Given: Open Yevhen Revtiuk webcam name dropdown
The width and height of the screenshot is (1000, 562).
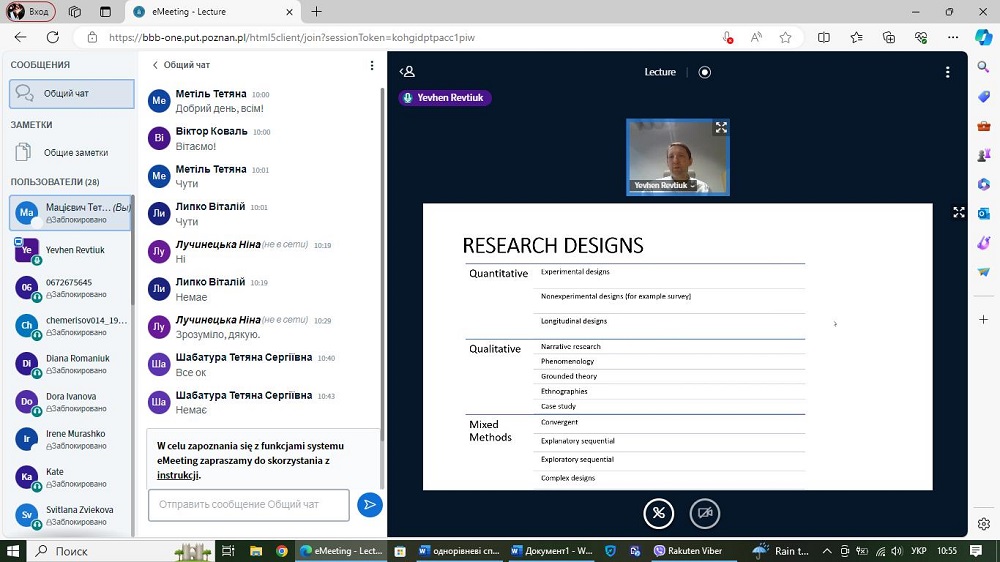Looking at the screenshot, I should [665, 186].
